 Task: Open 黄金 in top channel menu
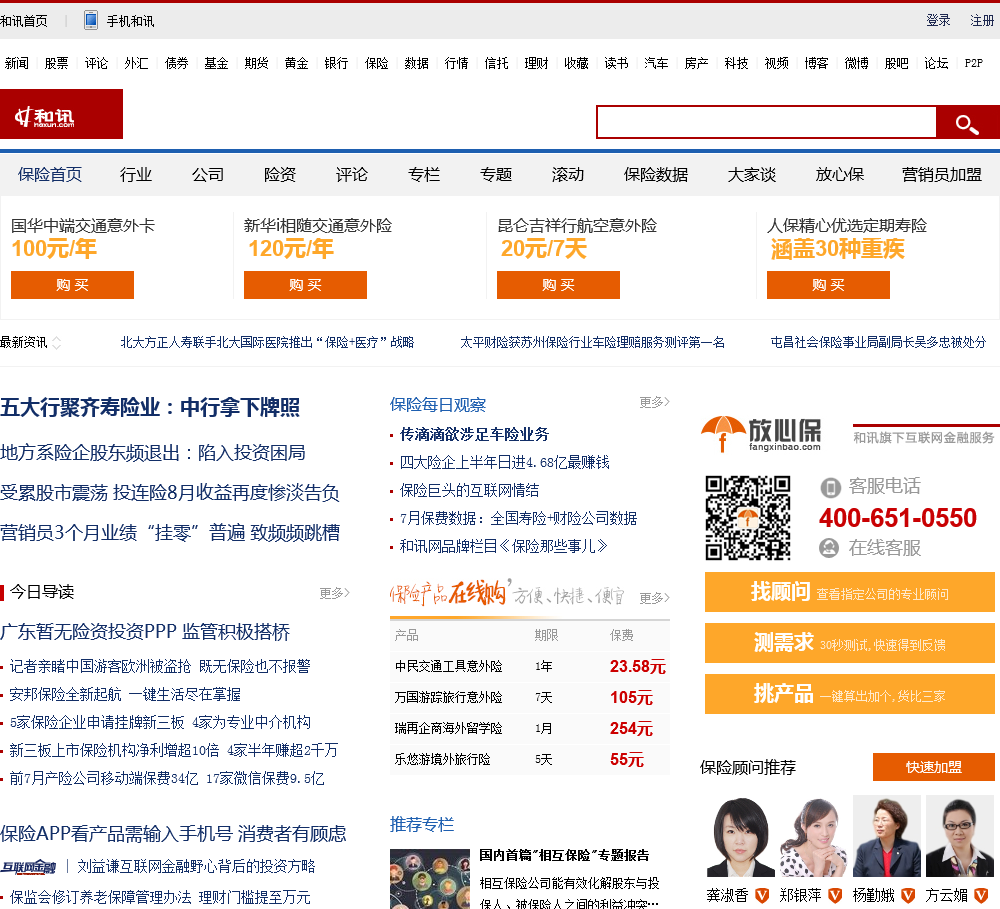pyautogui.click(x=297, y=63)
